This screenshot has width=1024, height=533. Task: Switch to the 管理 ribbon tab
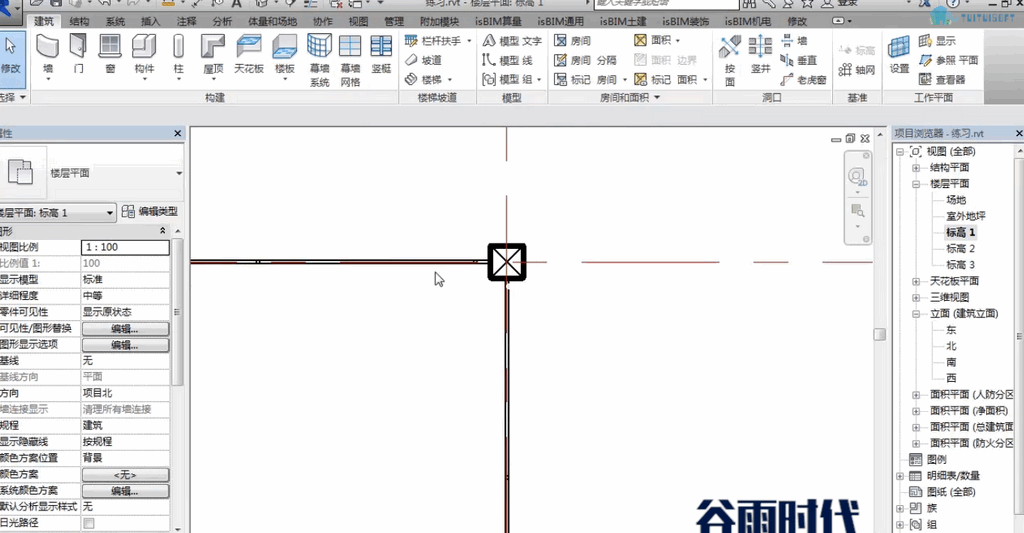394,22
